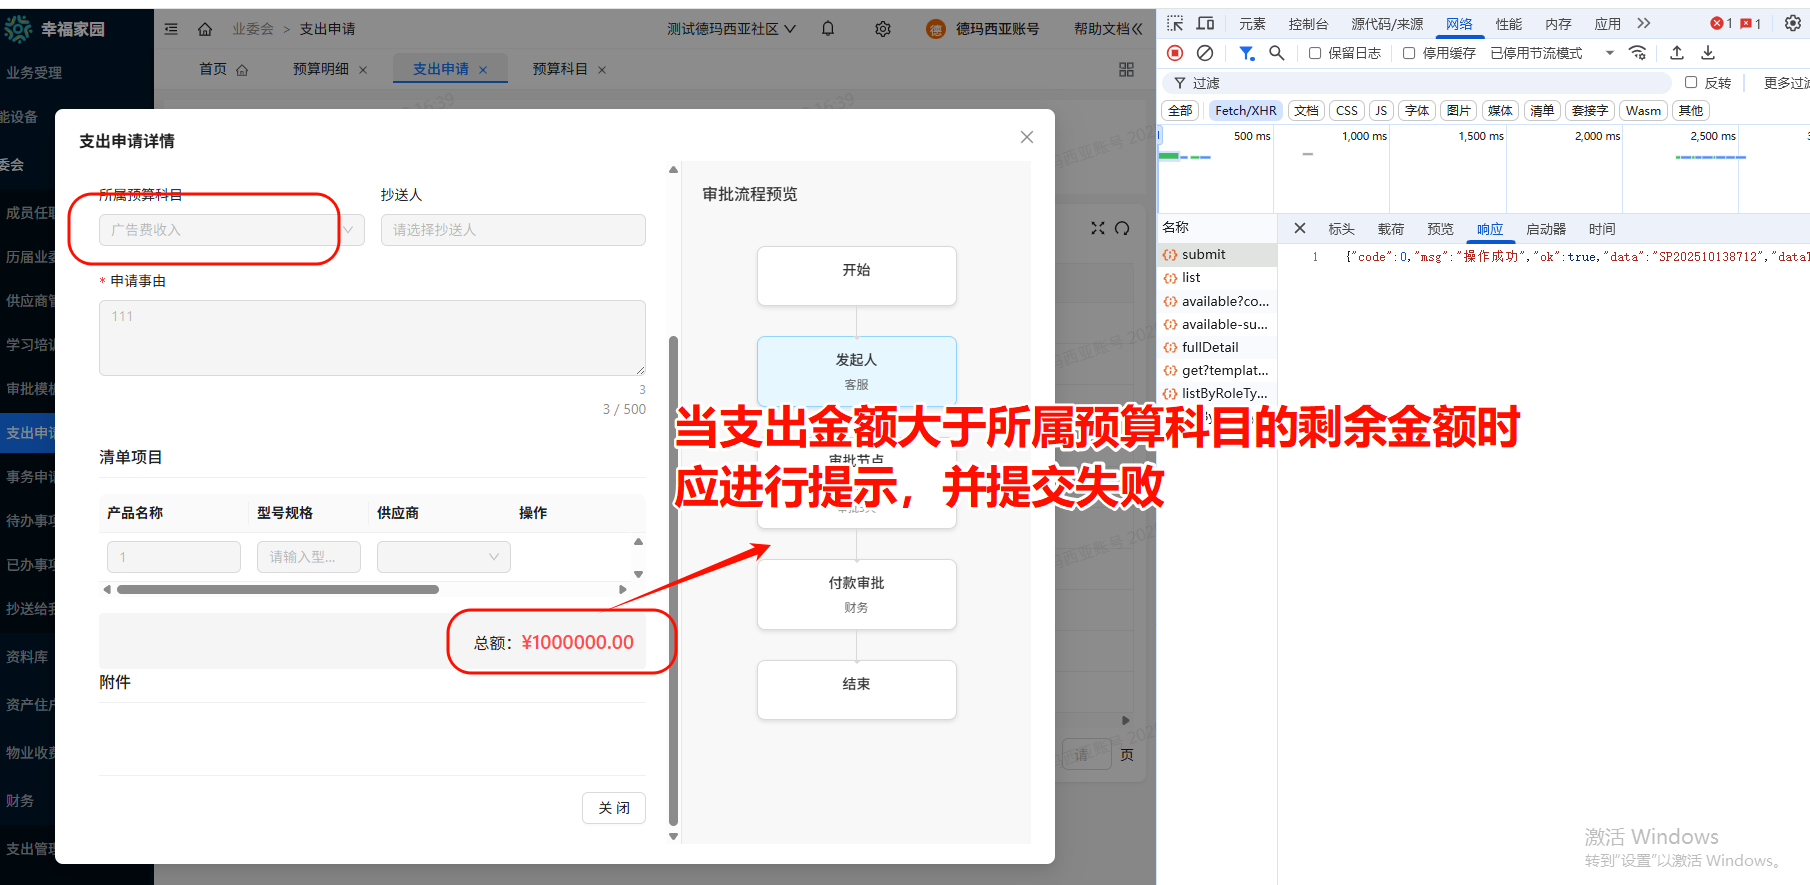Click the refresh icon beside fullscreen
This screenshot has width=1810, height=885.
[x=1122, y=228]
